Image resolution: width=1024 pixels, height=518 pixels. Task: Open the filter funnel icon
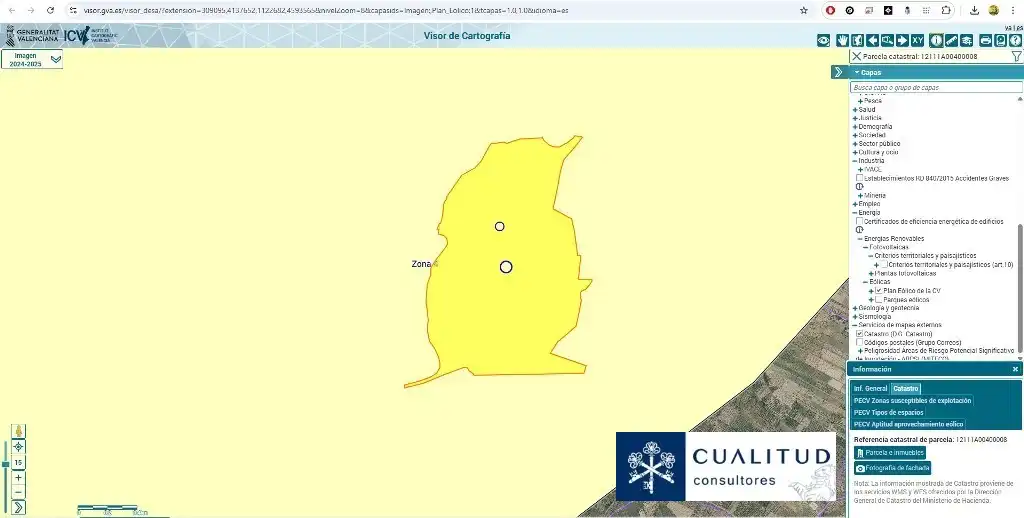coord(1016,57)
